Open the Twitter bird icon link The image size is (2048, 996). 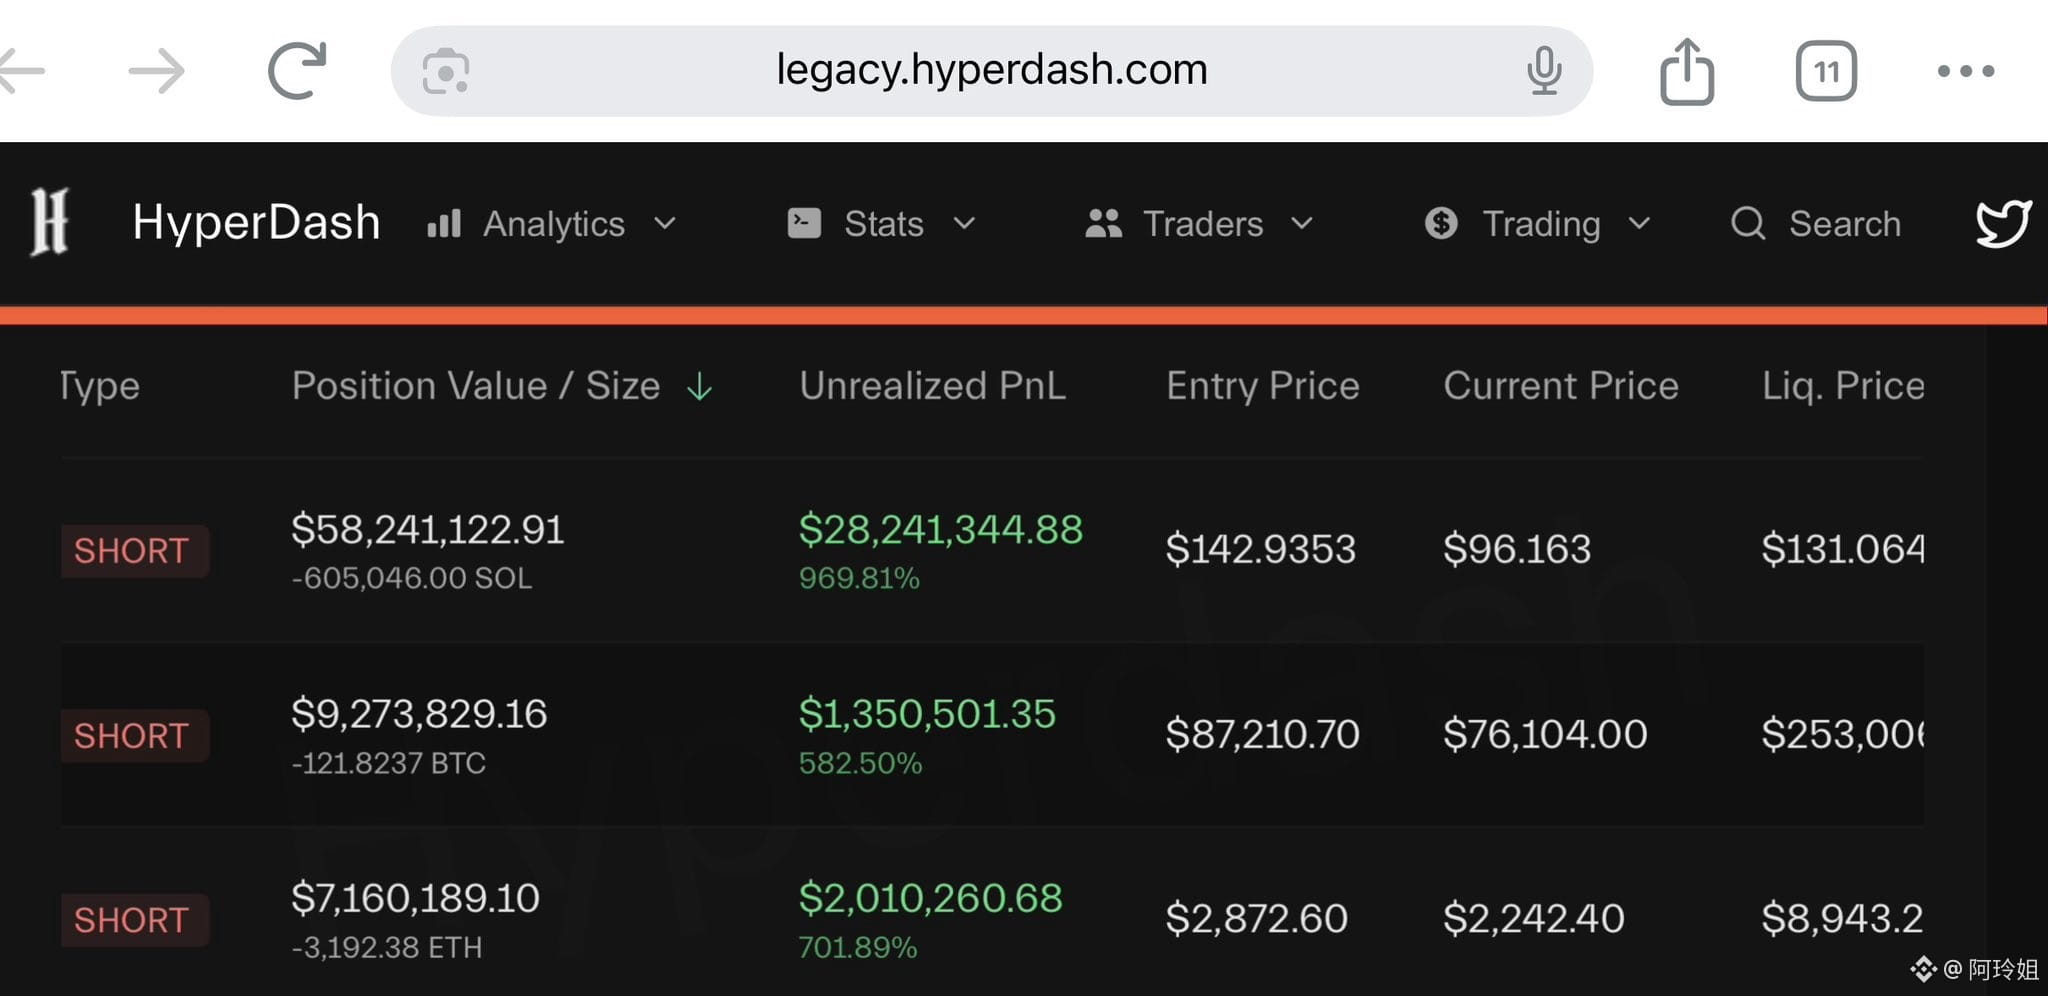point(2003,223)
